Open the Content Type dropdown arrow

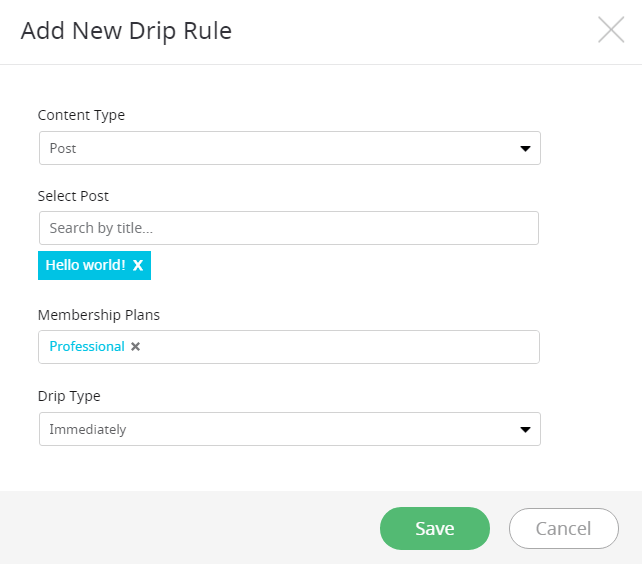(525, 148)
